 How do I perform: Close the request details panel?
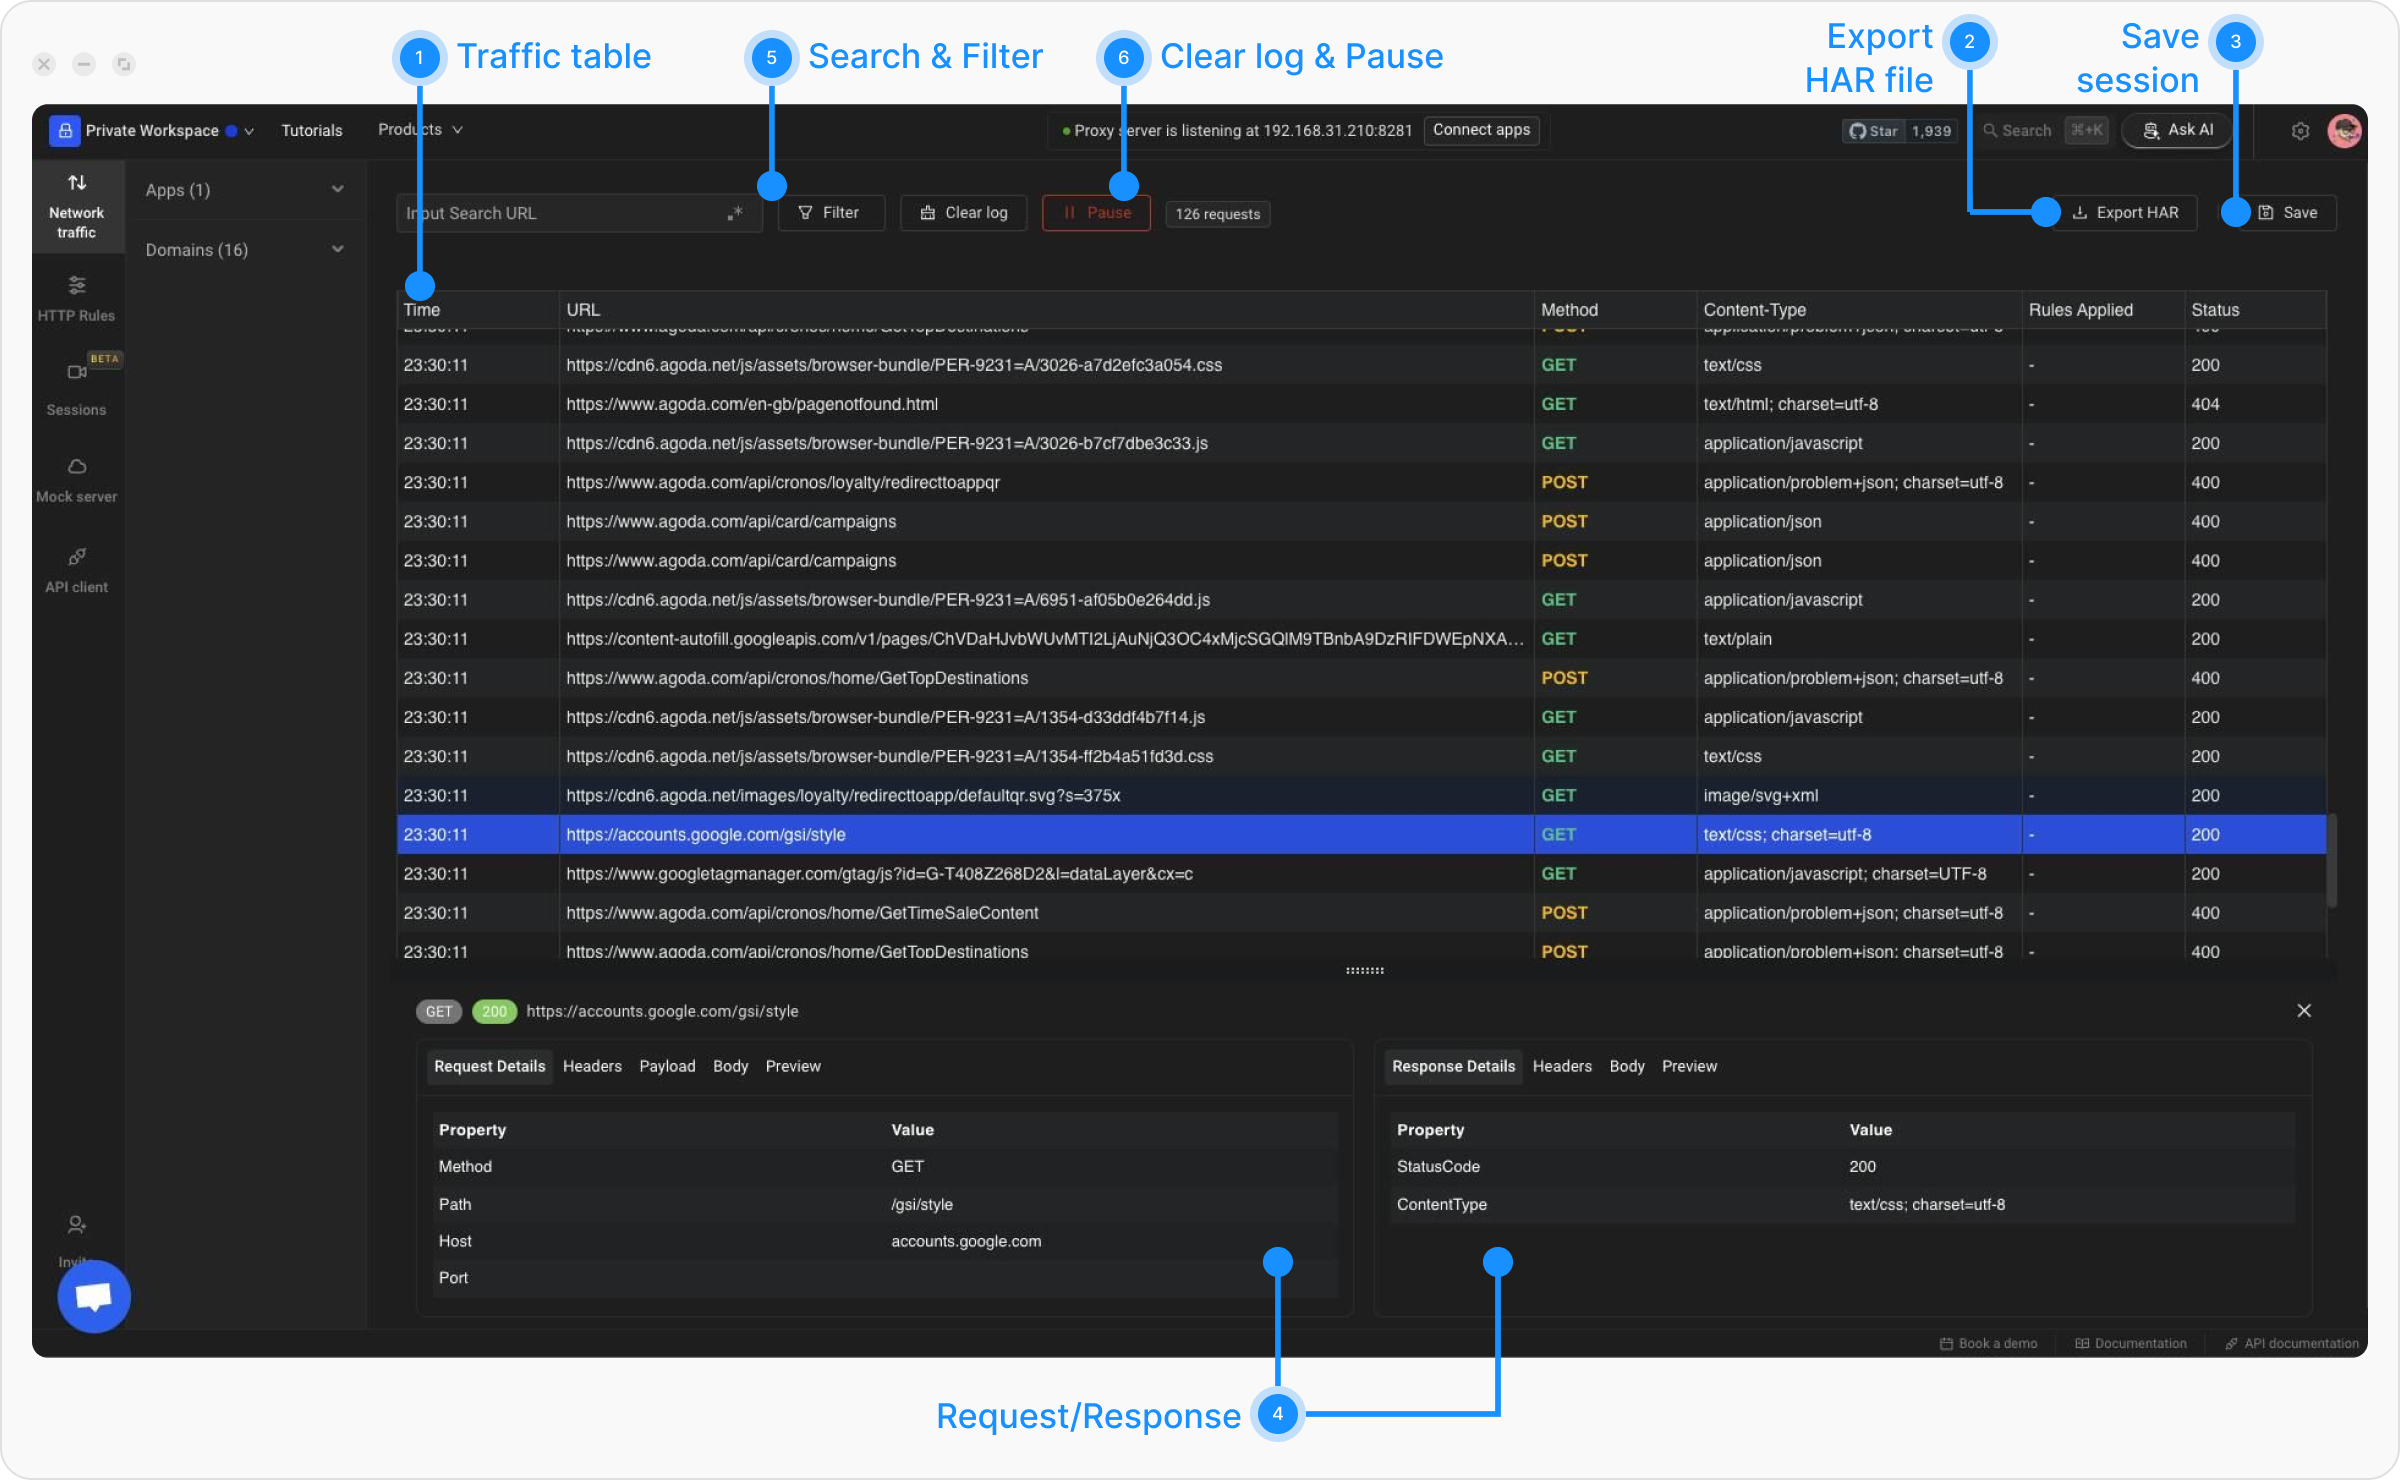[x=2304, y=1011]
